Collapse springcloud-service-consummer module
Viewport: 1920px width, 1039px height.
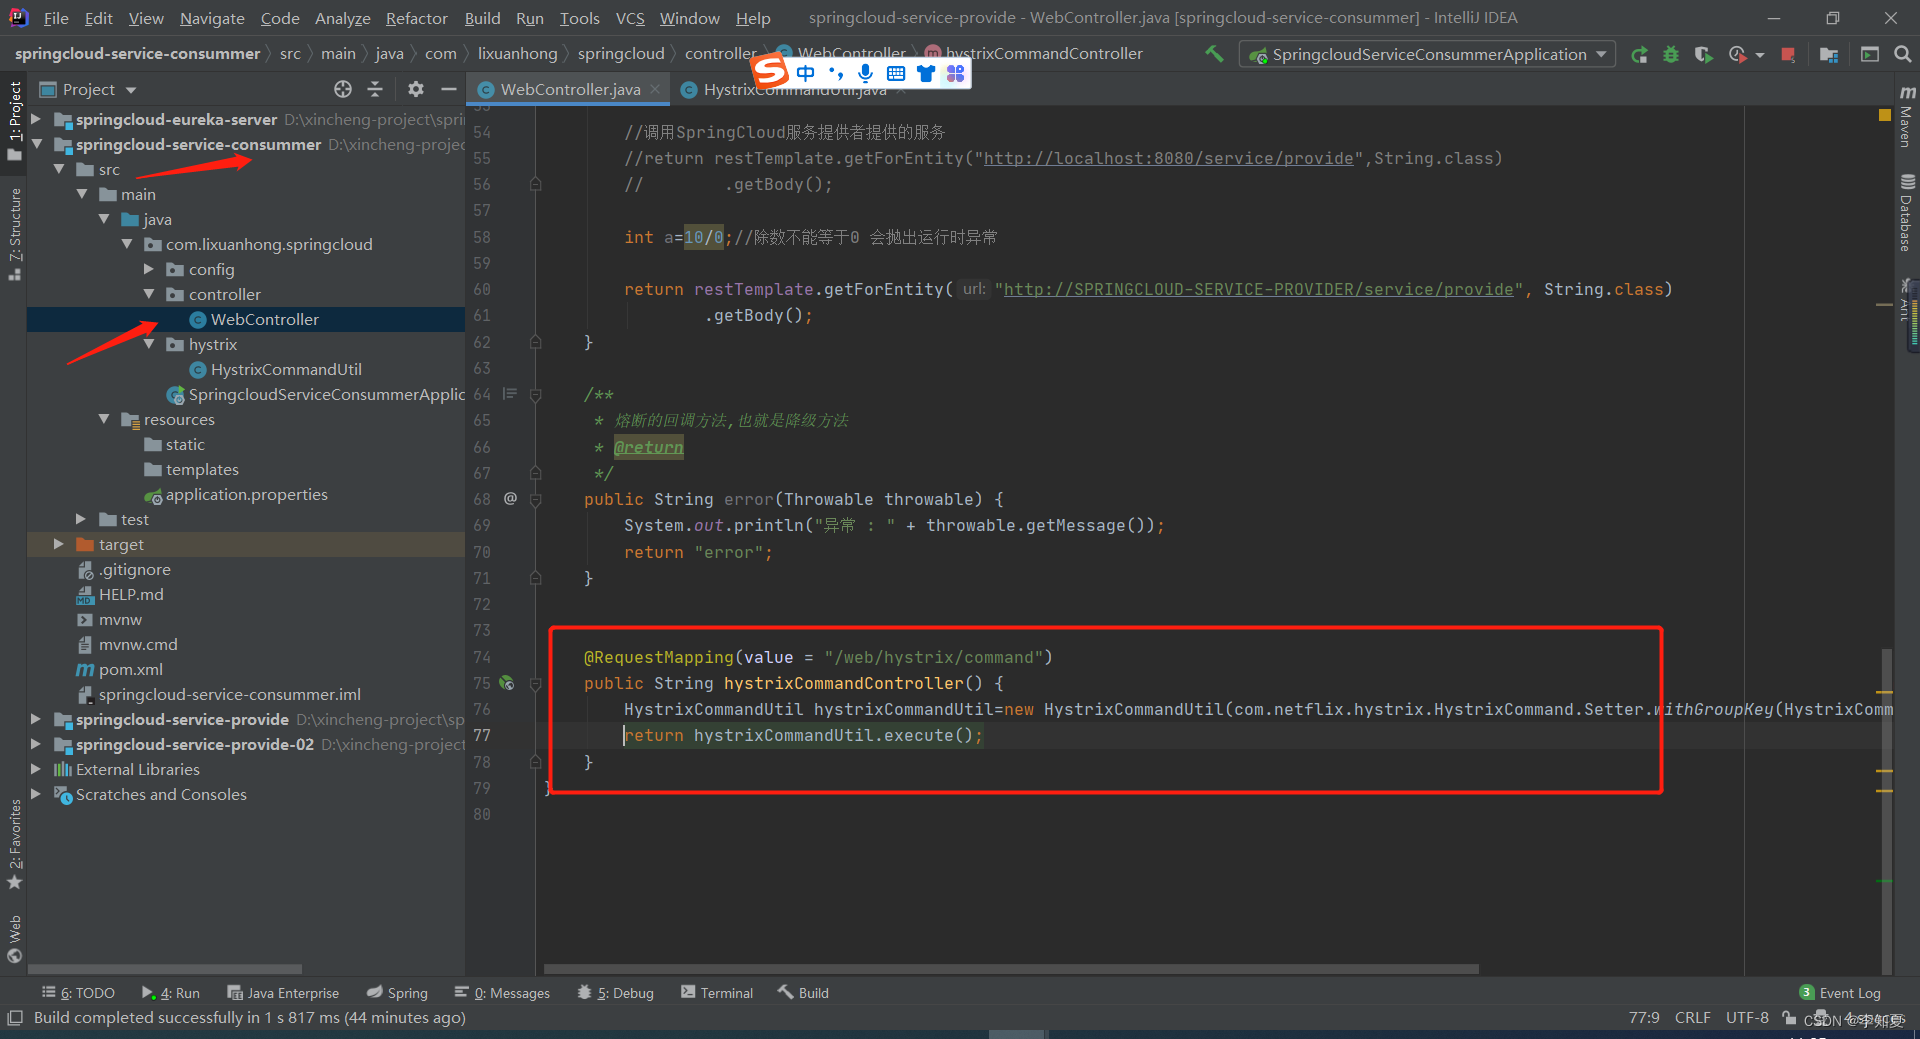36,144
